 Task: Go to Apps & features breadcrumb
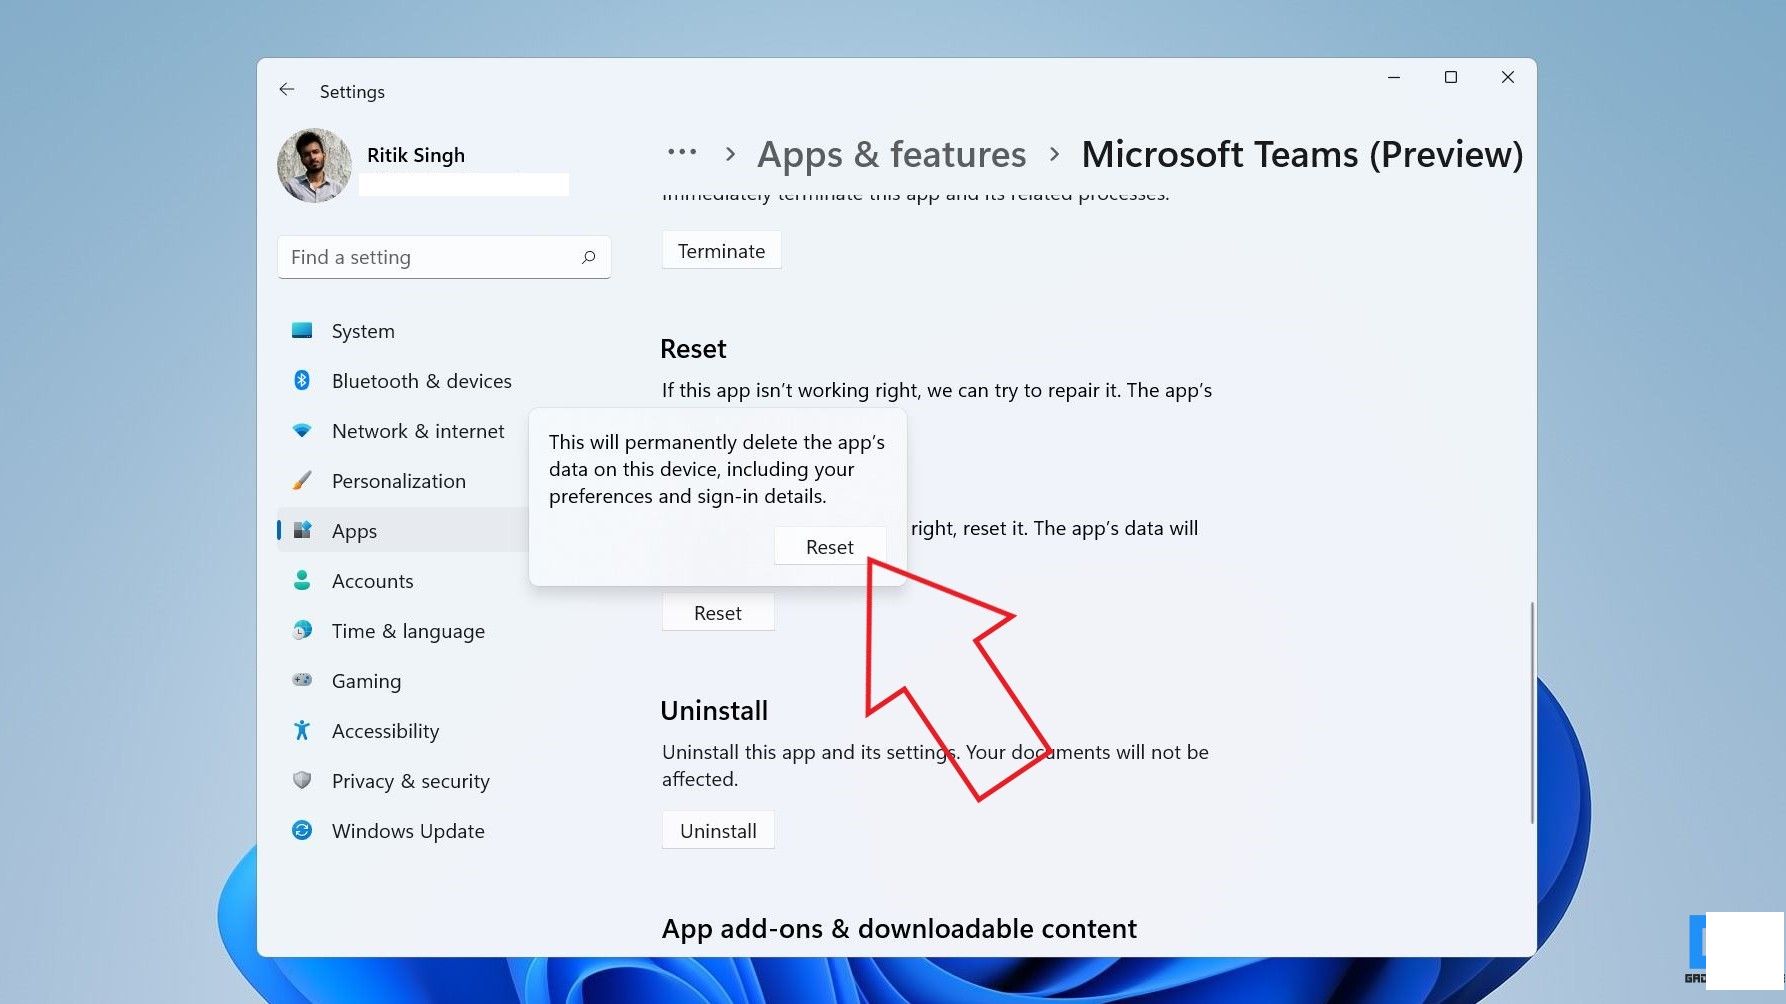892,154
